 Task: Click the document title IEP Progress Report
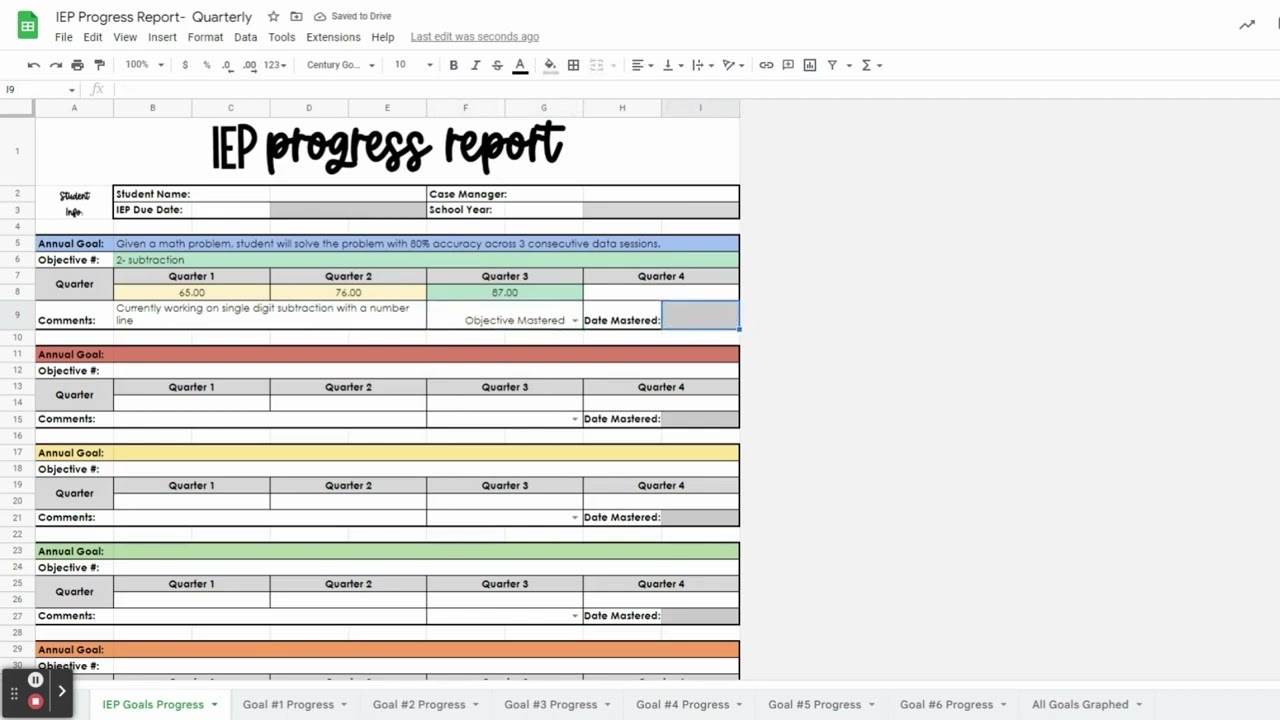click(x=154, y=17)
